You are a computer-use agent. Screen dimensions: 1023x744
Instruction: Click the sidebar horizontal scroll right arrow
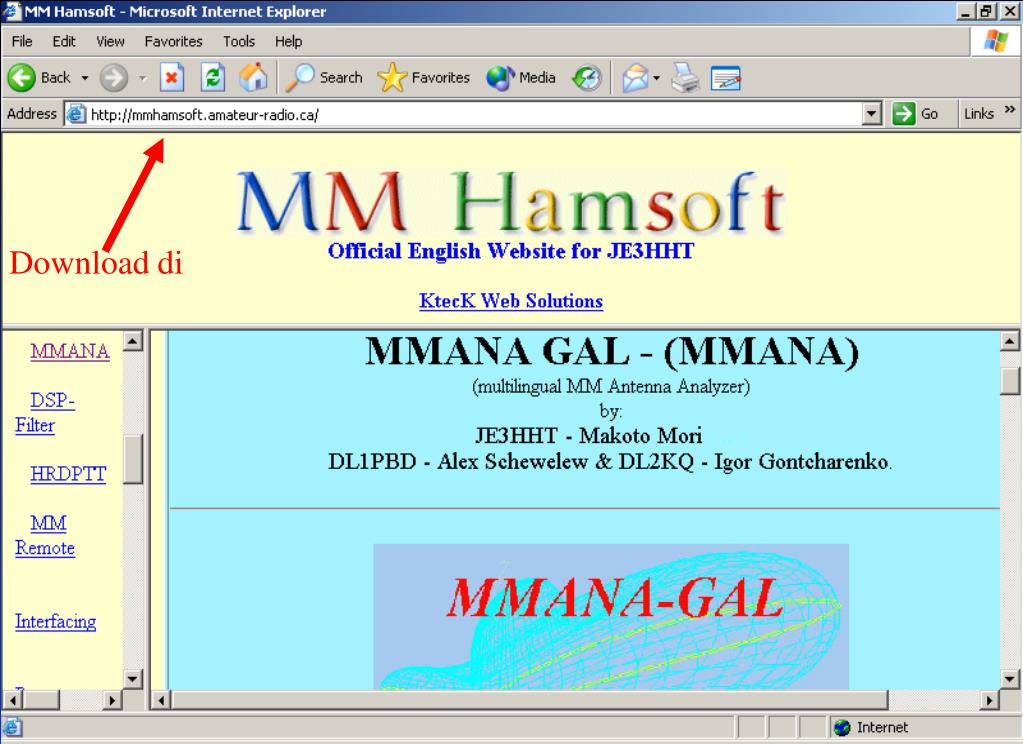(x=113, y=700)
